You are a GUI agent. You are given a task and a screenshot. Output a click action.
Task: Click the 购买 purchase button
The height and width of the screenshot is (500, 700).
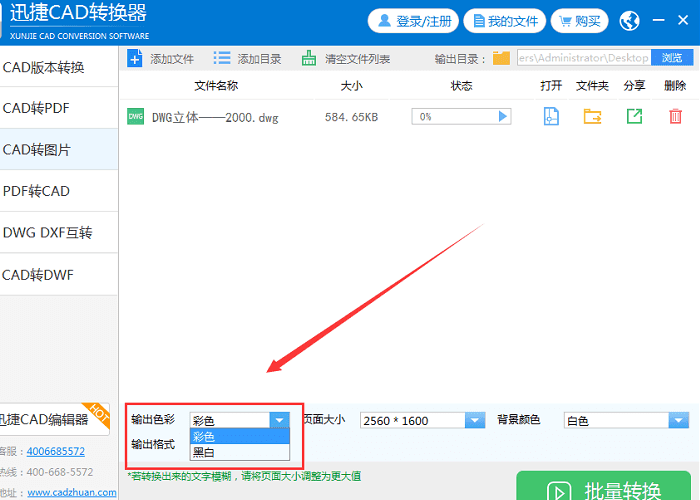tap(579, 21)
